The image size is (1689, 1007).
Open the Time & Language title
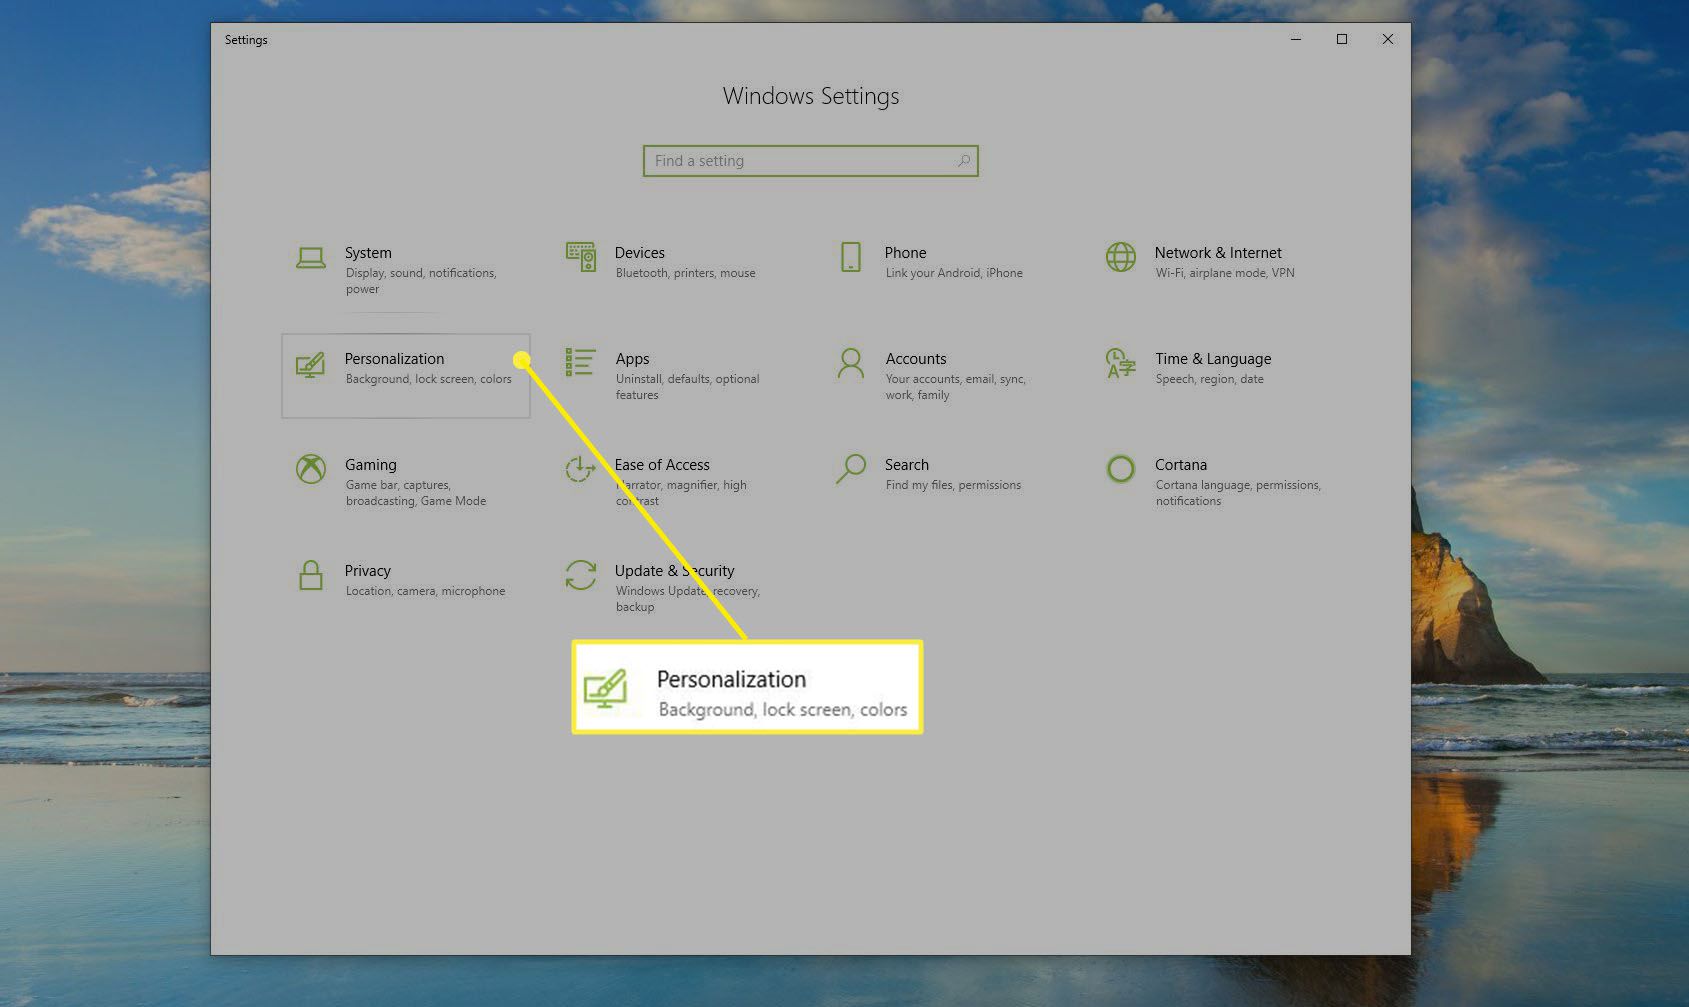click(x=1213, y=359)
